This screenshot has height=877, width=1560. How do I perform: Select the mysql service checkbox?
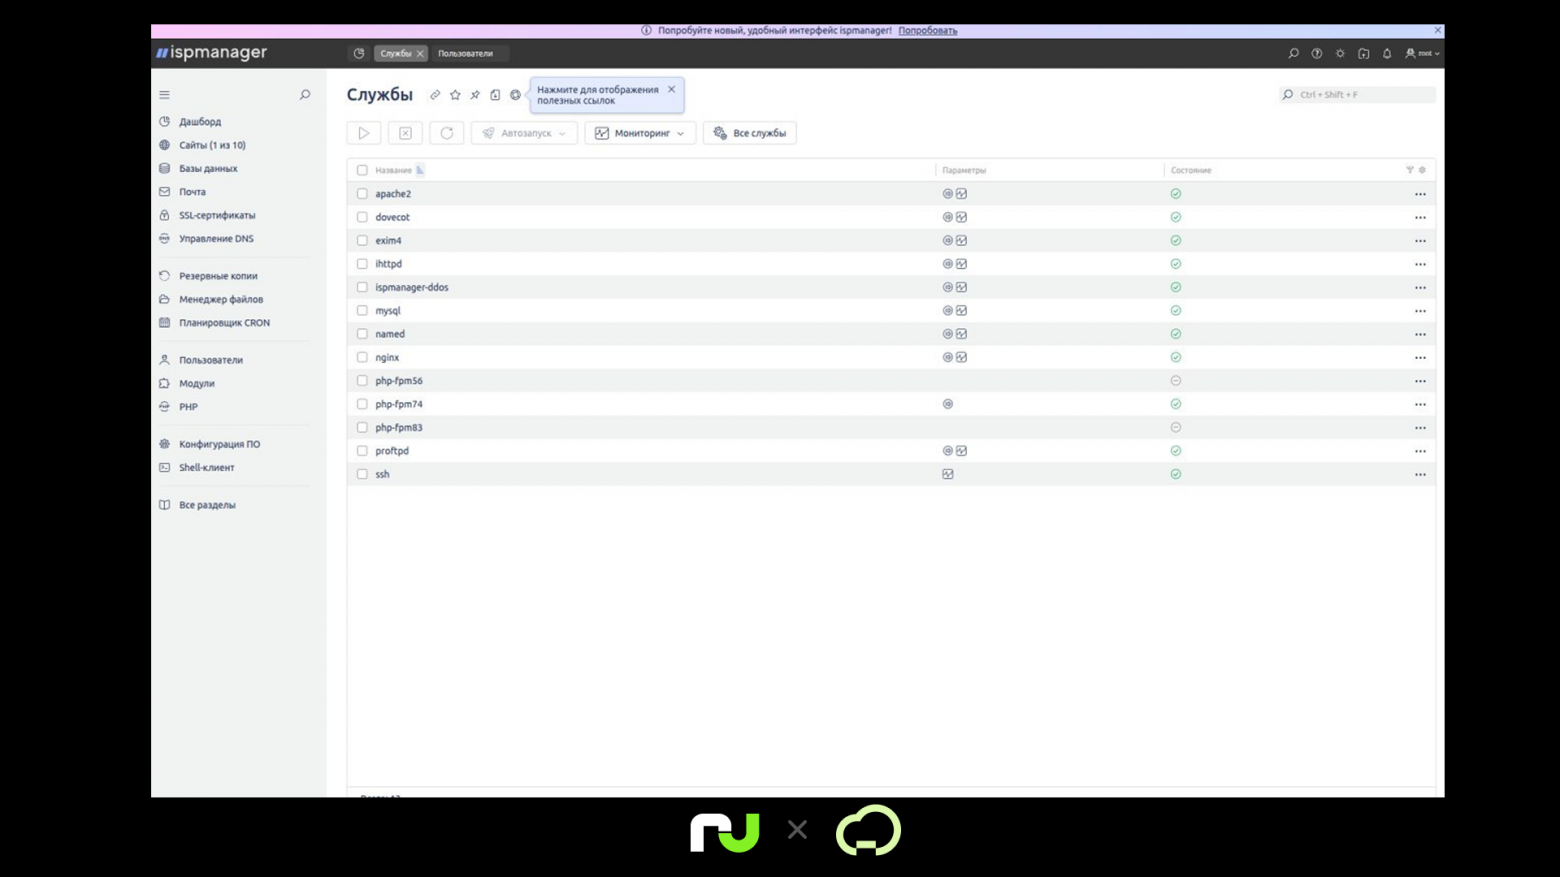click(x=362, y=311)
